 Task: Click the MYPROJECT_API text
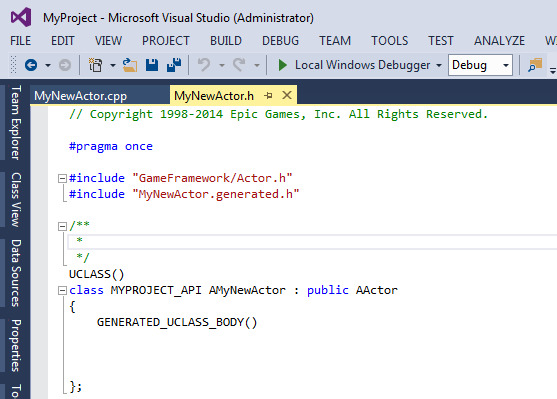pyautogui.click(x=156, y=290)
